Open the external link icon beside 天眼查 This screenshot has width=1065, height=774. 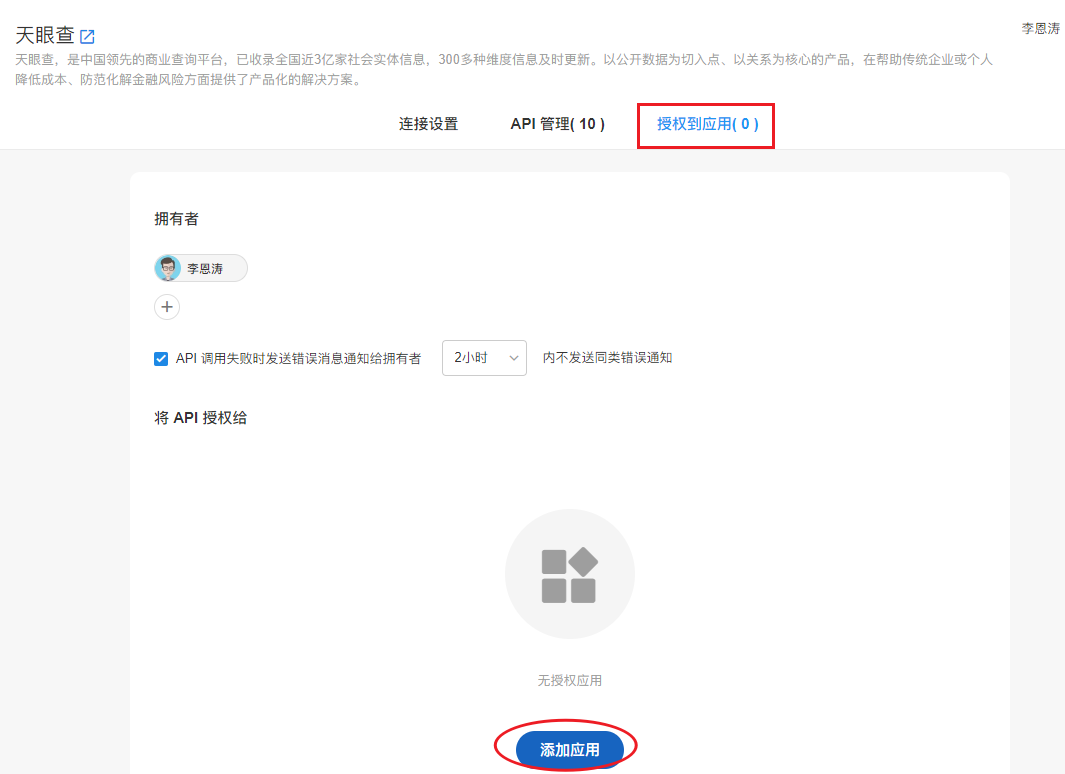coord(87,36)
